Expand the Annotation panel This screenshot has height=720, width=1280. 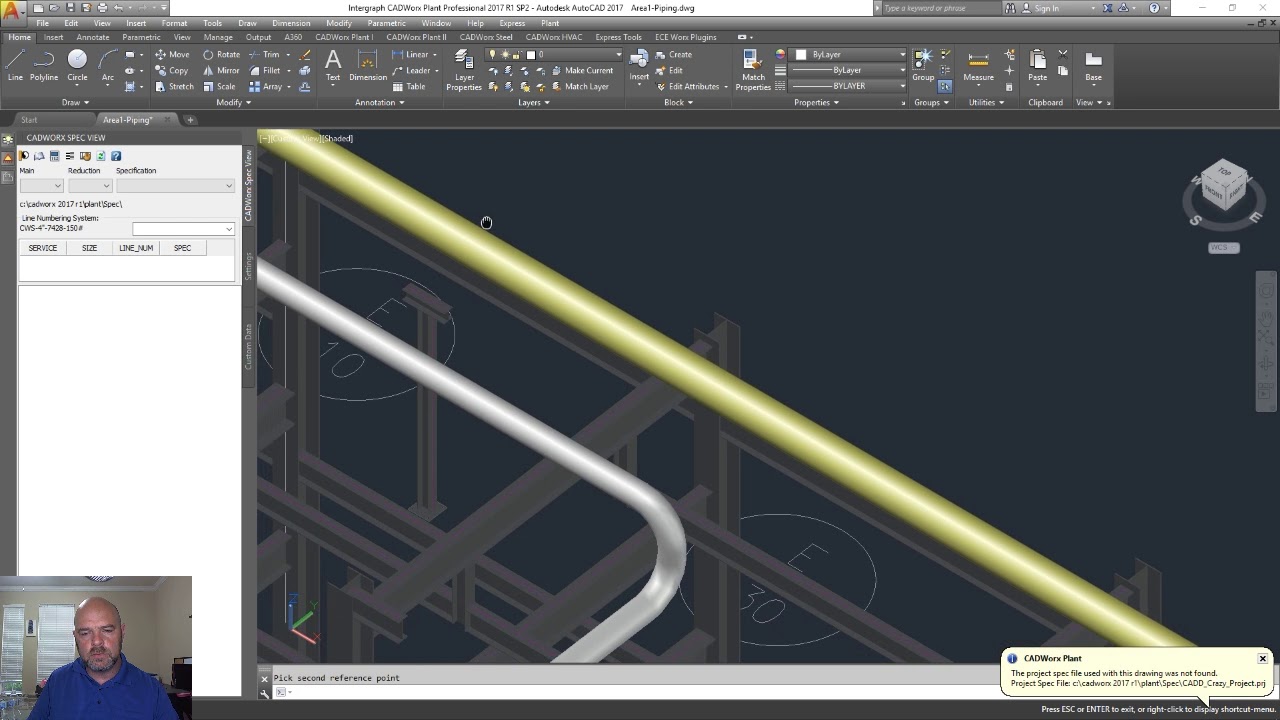point(379,102)
